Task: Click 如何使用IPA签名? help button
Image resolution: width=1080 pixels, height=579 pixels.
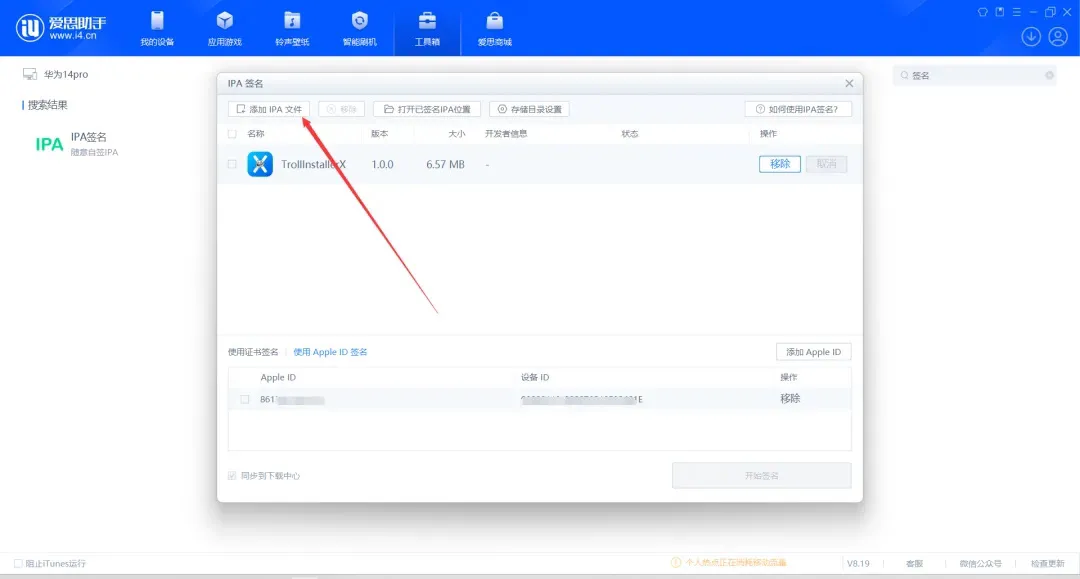Action: [797, 109]
